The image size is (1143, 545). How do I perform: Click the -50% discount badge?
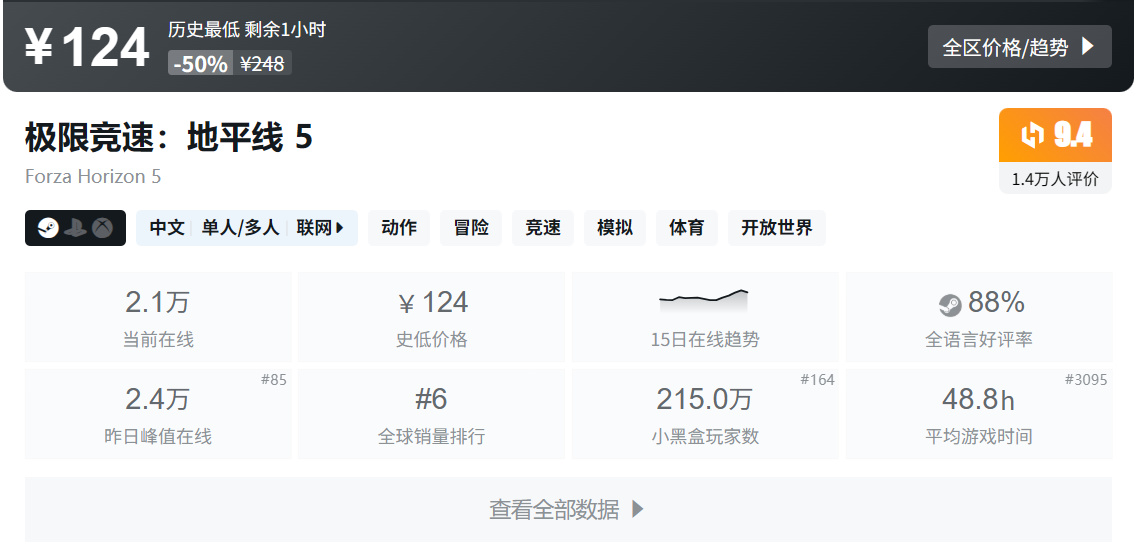(x=201, y=64)
